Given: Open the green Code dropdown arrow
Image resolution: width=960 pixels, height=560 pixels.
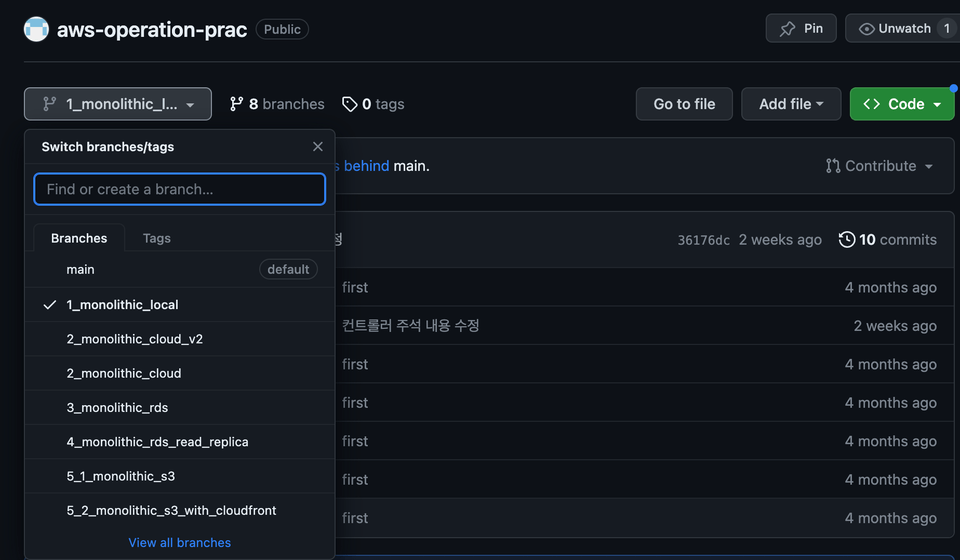Looking at the screenshot, I should pos(937,105).
